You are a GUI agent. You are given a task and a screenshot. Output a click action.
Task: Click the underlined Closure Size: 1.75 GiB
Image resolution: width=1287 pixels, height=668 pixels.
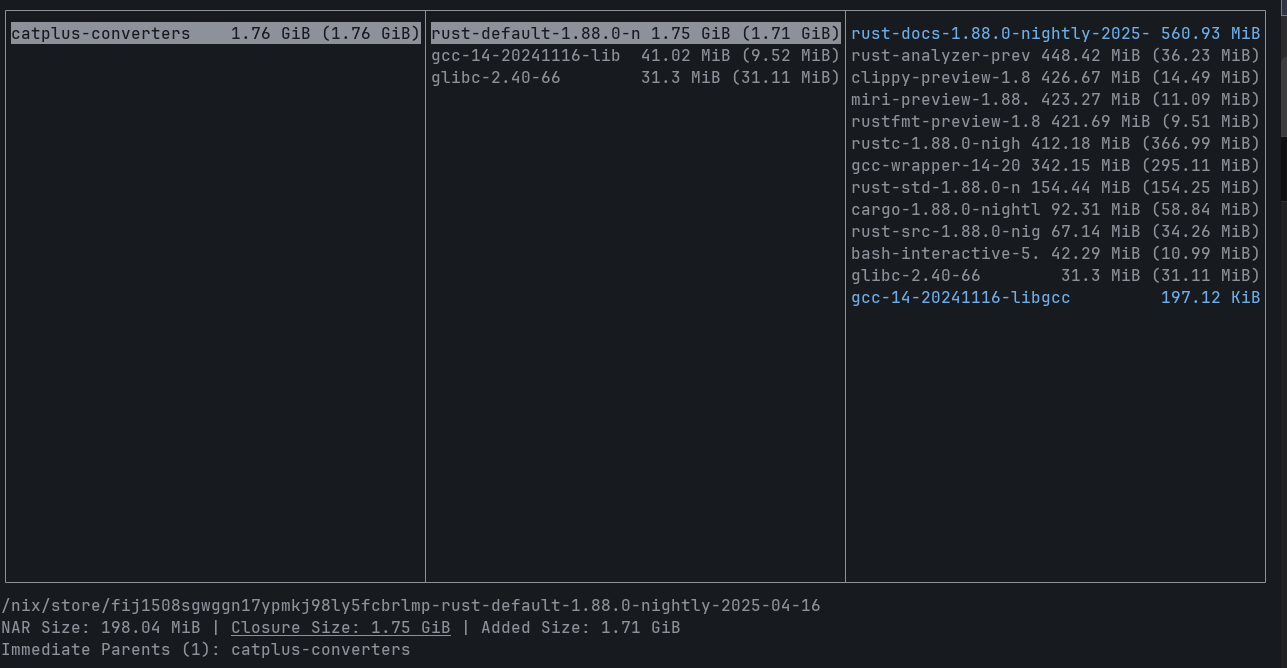[x=340, y=628]
